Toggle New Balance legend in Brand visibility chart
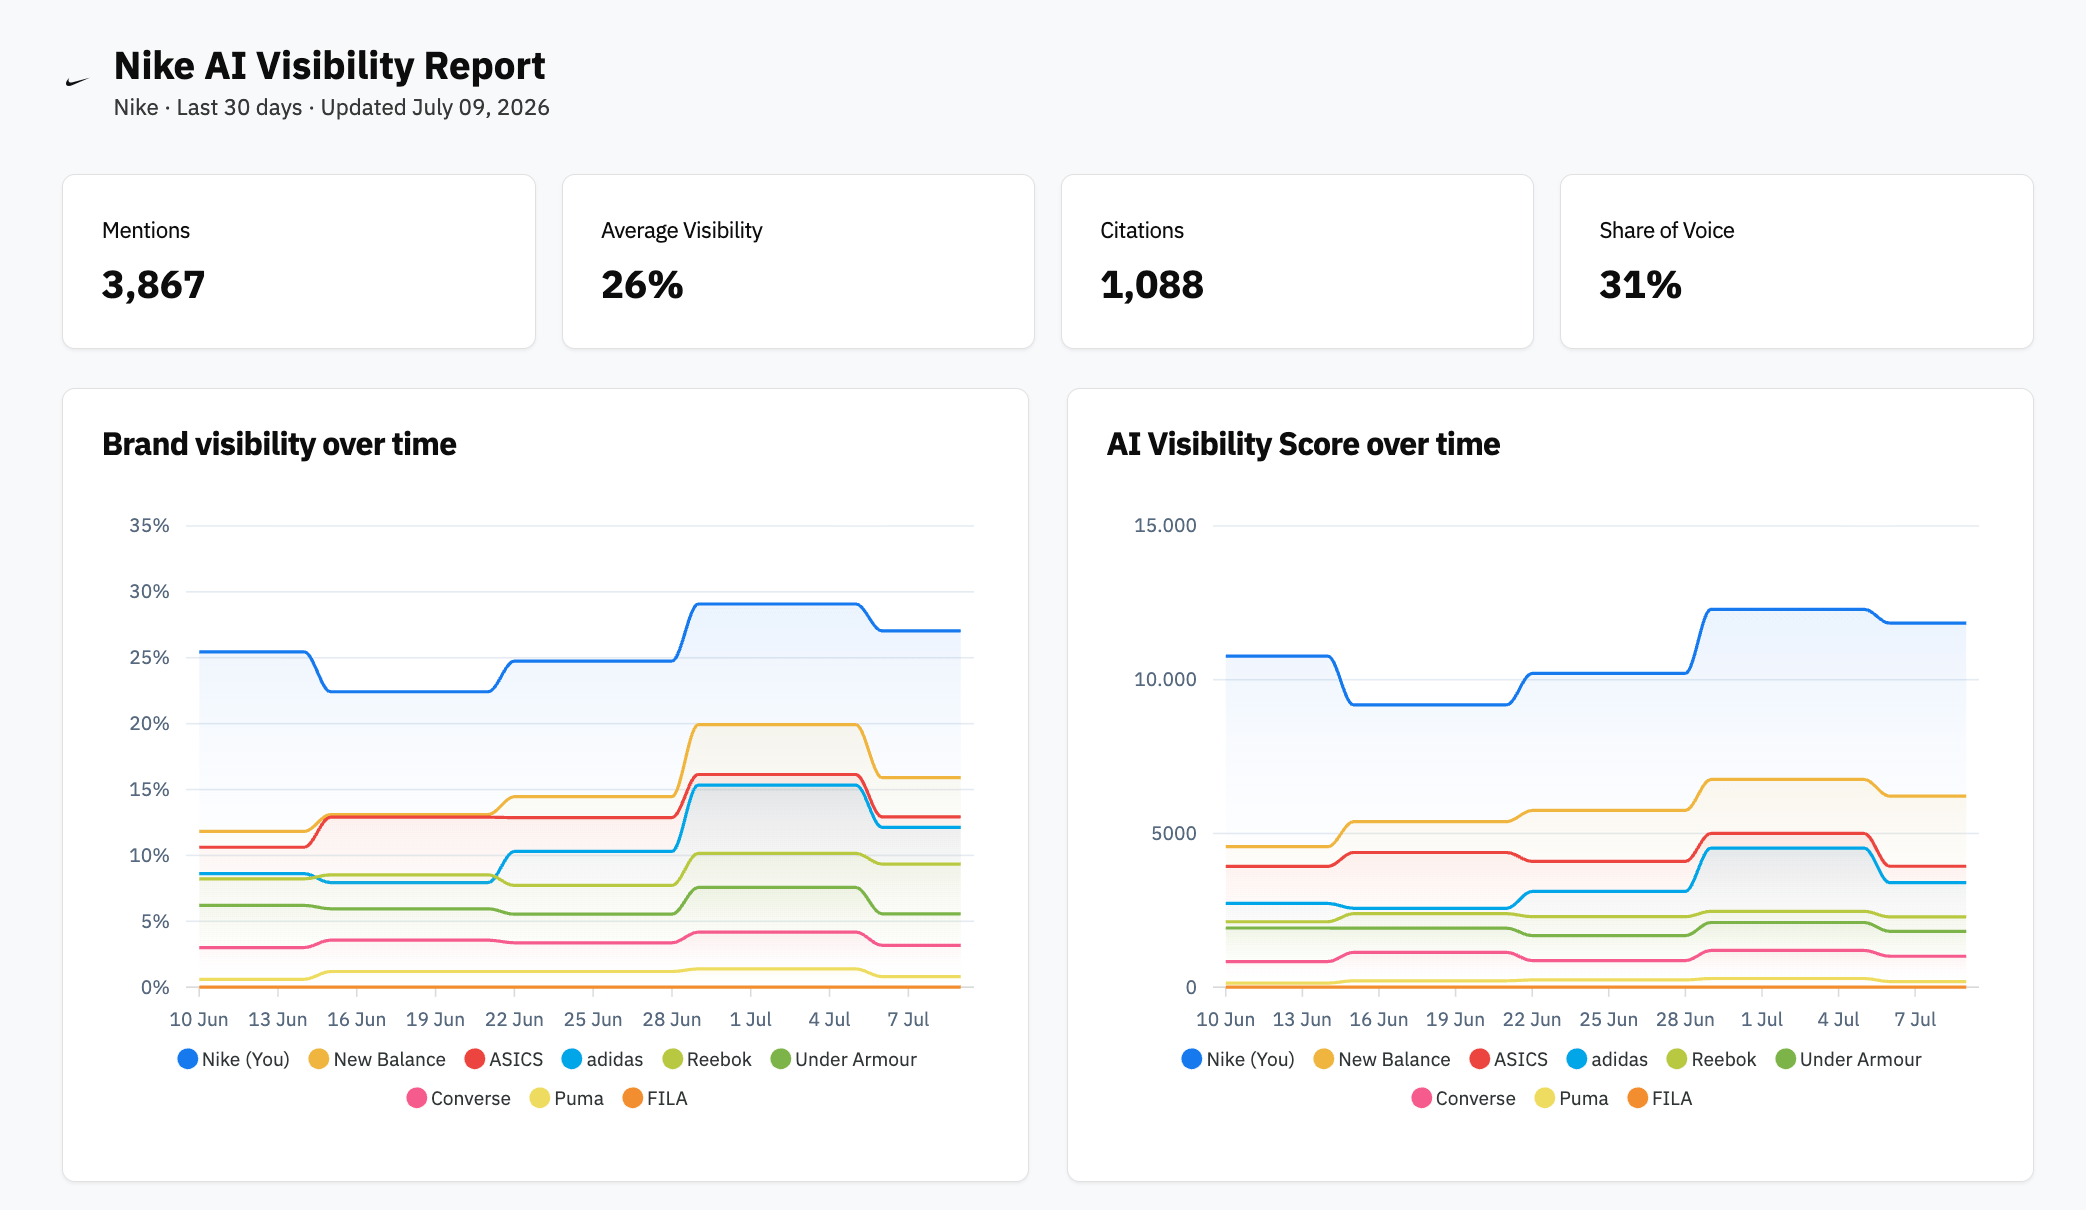Image resolution: width=2086 pixels, height=1210 pixels. coord(377,1059)
